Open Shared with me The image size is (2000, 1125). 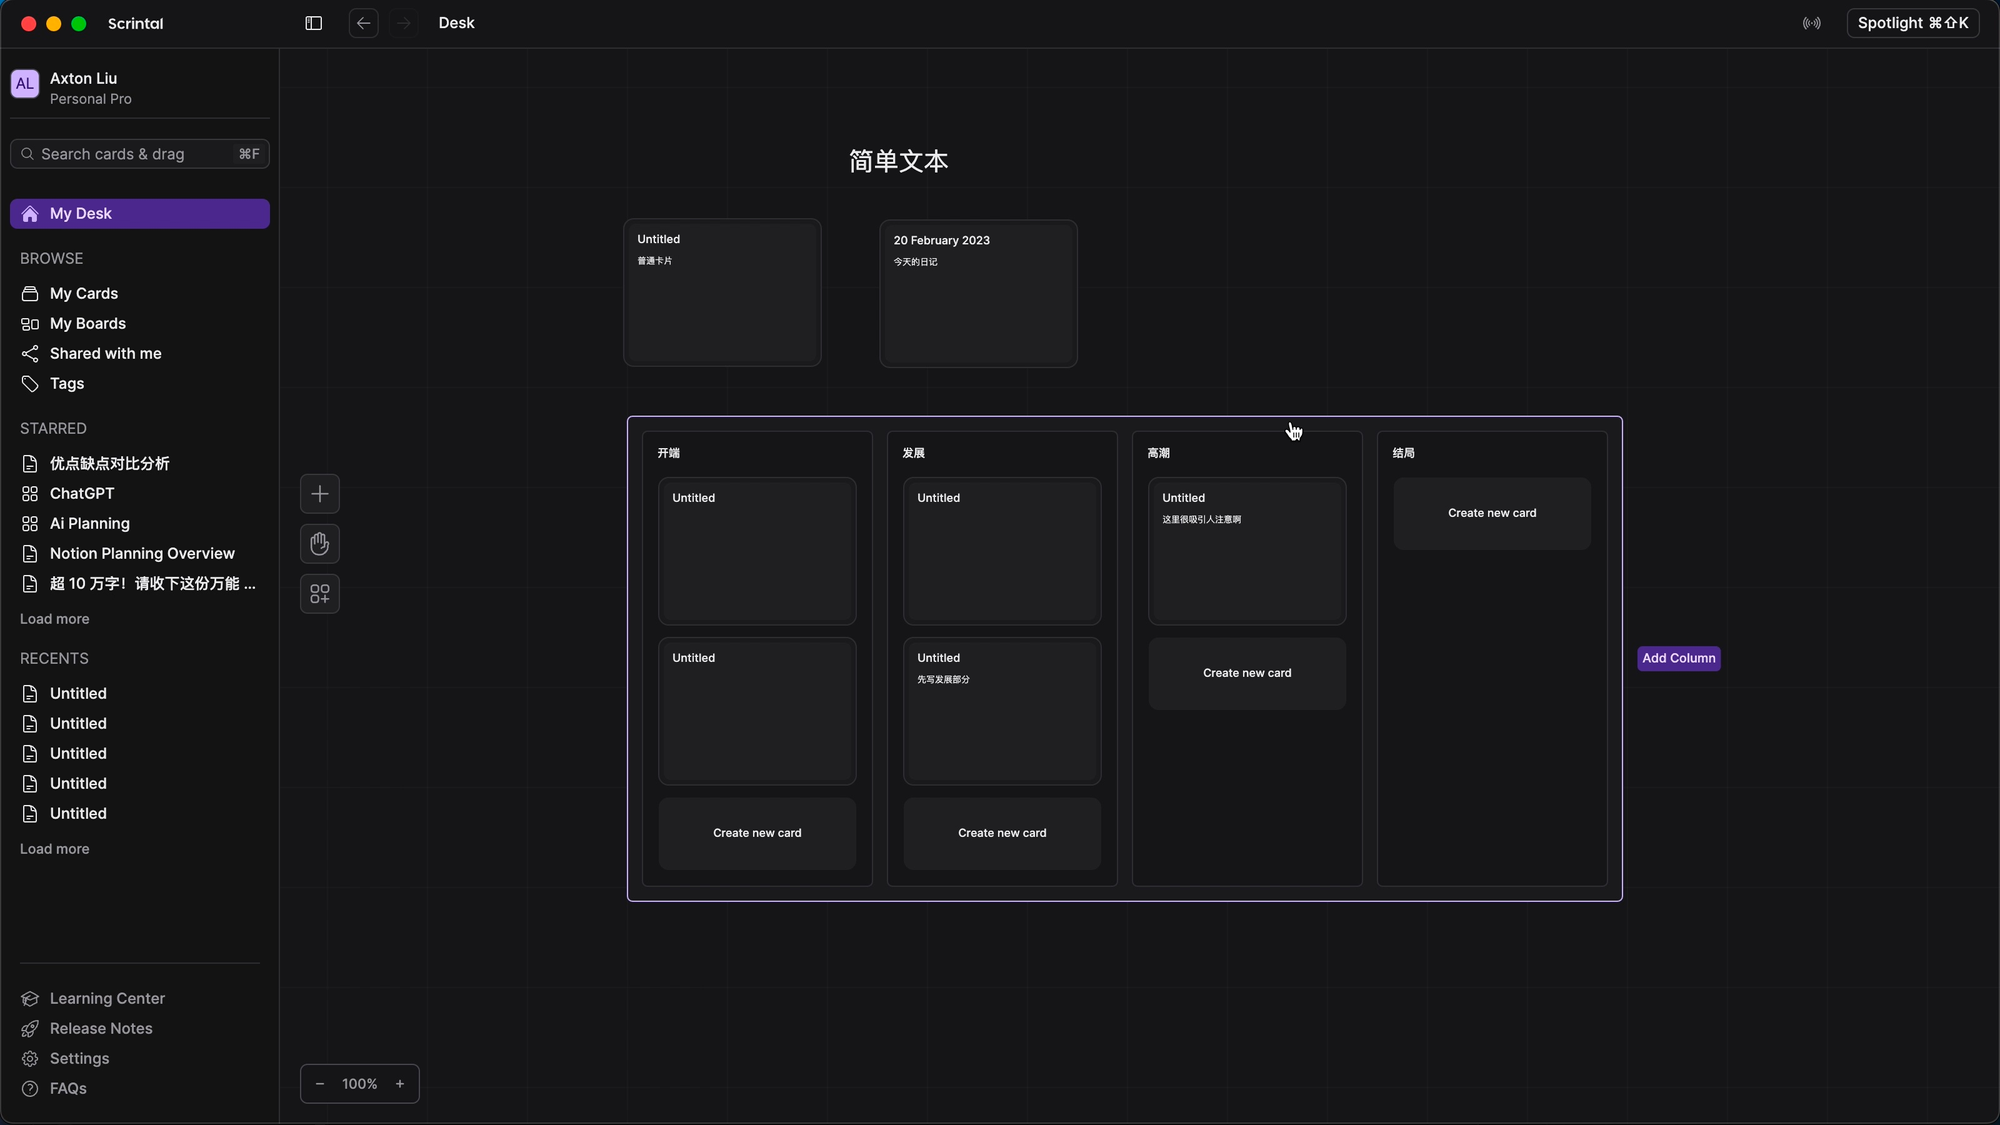(105, 354)
